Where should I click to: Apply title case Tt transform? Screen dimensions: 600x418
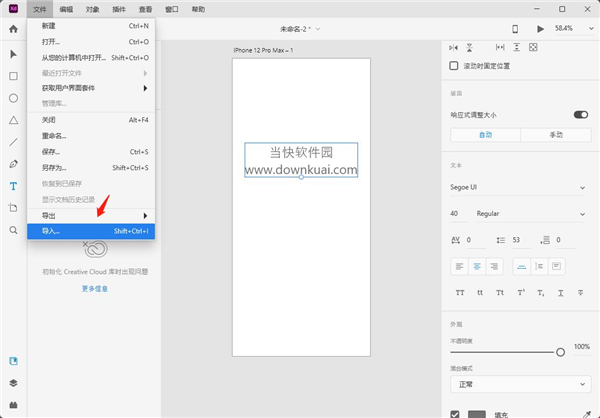[500, 293]
